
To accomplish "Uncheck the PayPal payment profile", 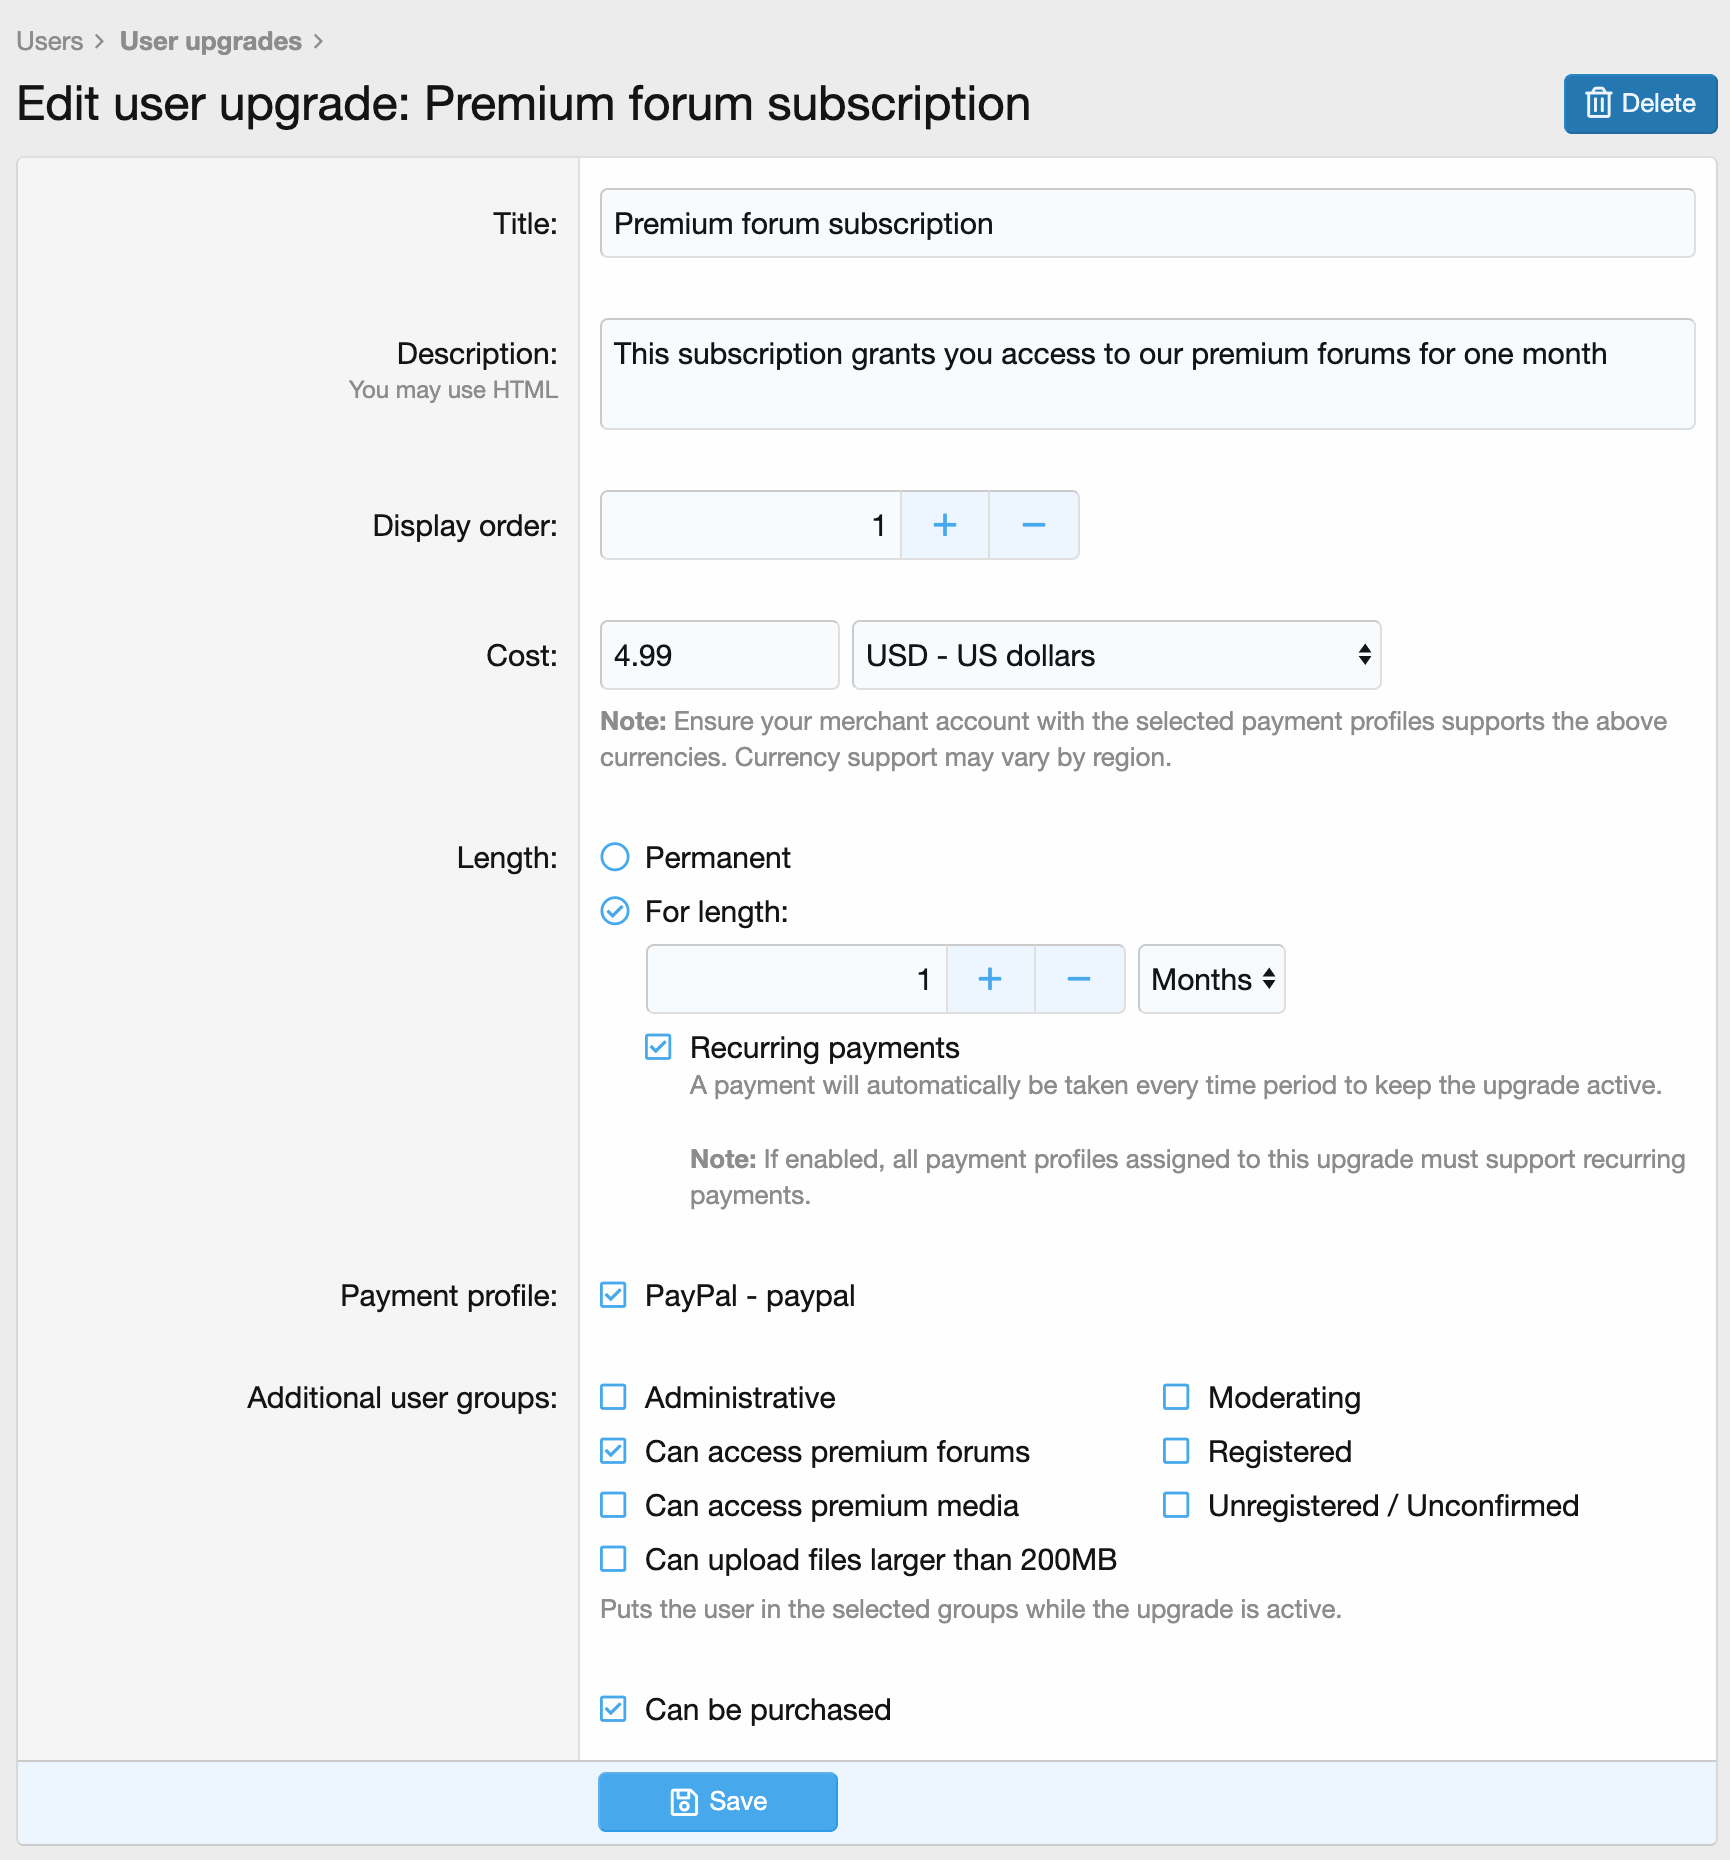I will pos(613,1295).
